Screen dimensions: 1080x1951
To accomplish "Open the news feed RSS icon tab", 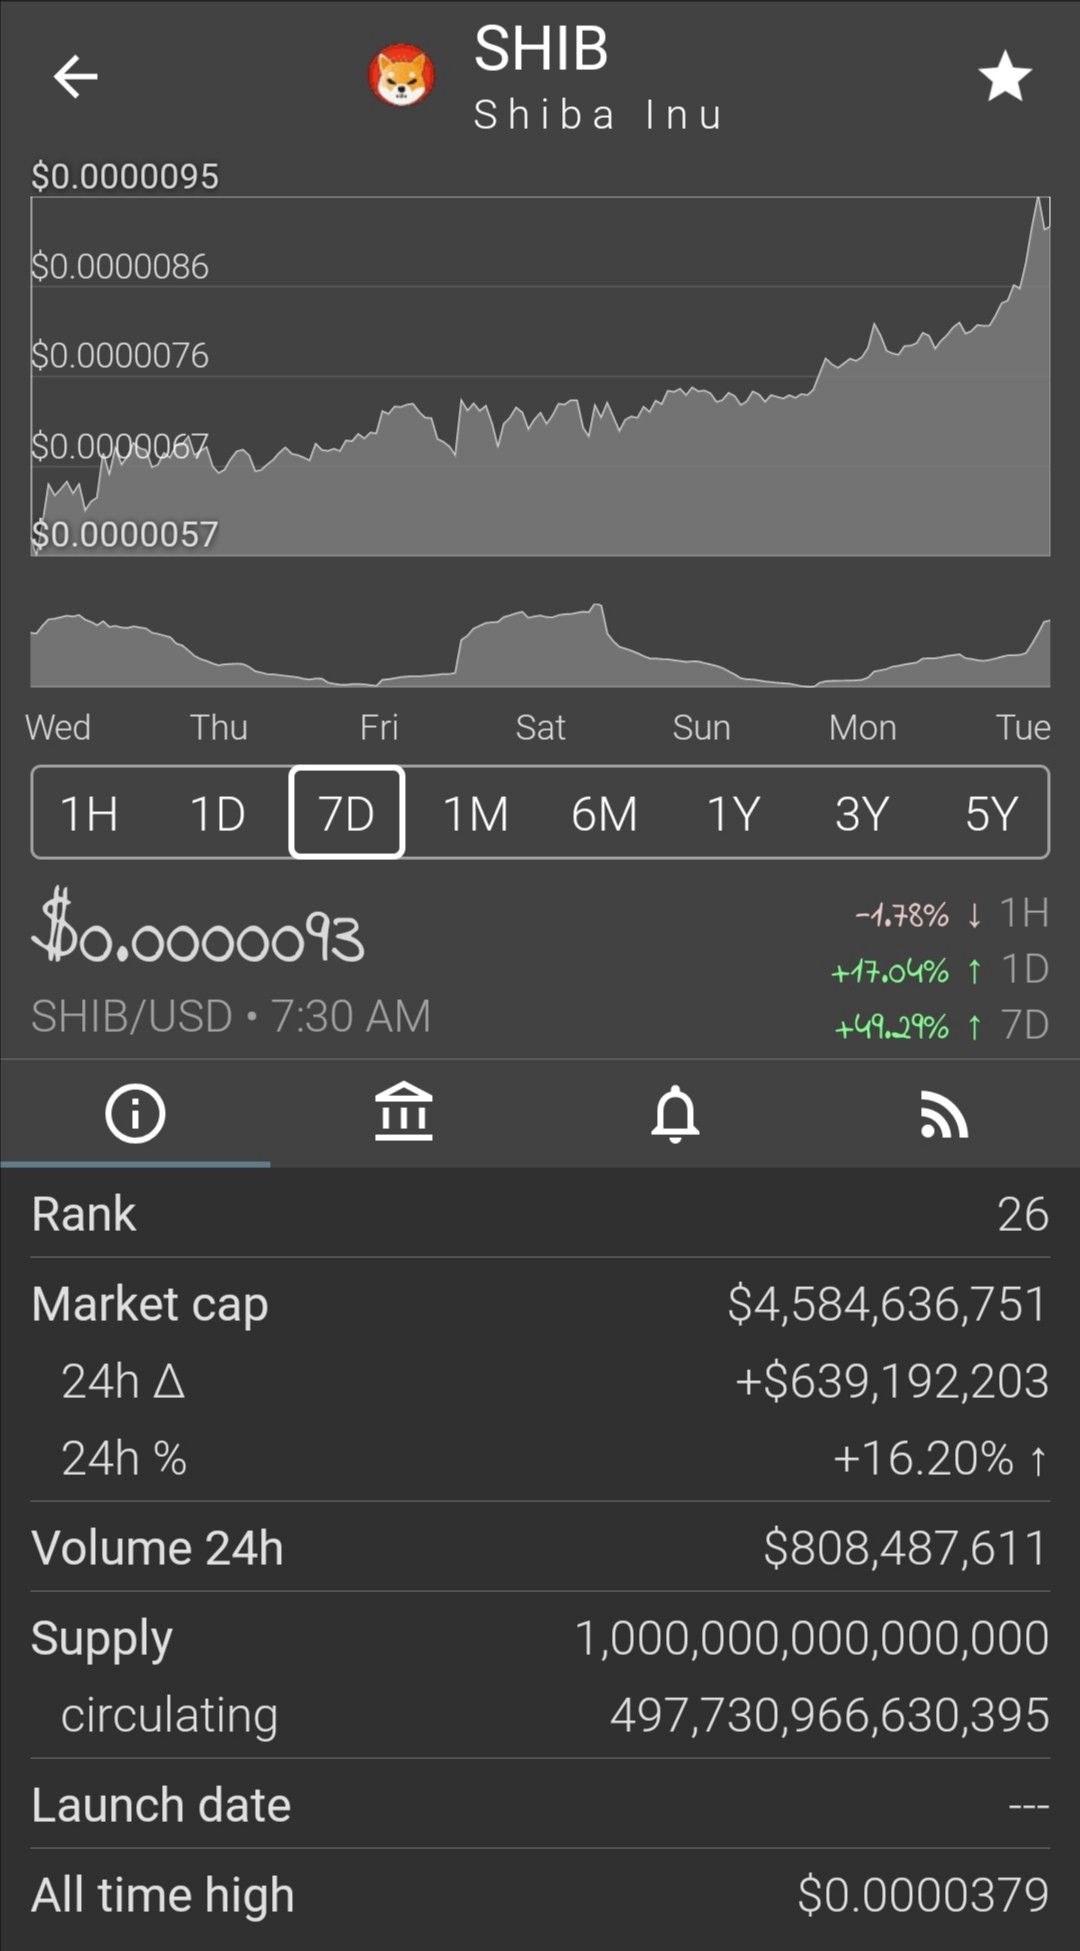I will [x=944, y=1114].
